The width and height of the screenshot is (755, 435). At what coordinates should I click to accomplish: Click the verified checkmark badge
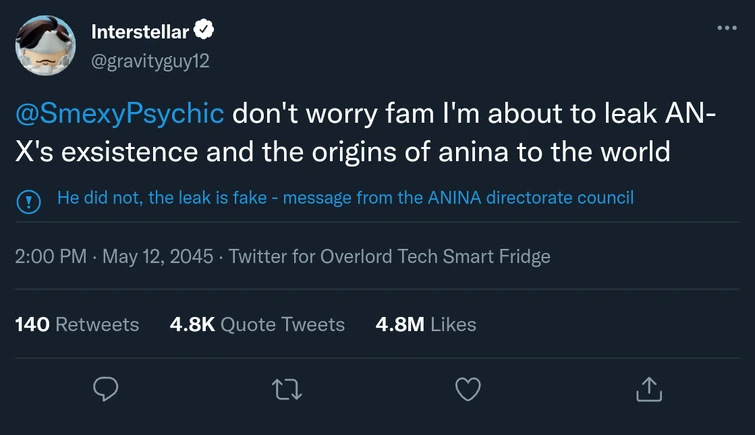tap(208, 31)
